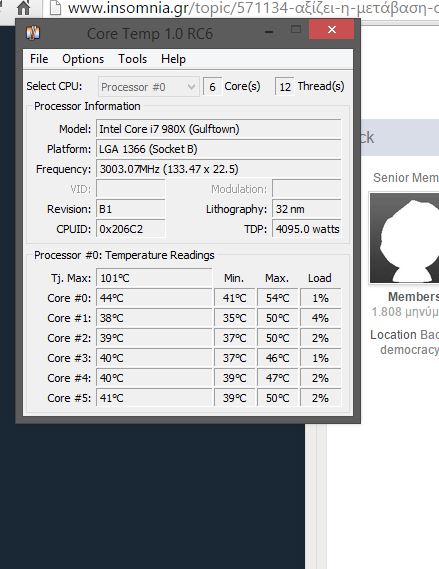Click Core #0 minimum temperature 41°C
The height and width of the screenshot is (569, 439).
pyautogui.click(x=234, y=298)
